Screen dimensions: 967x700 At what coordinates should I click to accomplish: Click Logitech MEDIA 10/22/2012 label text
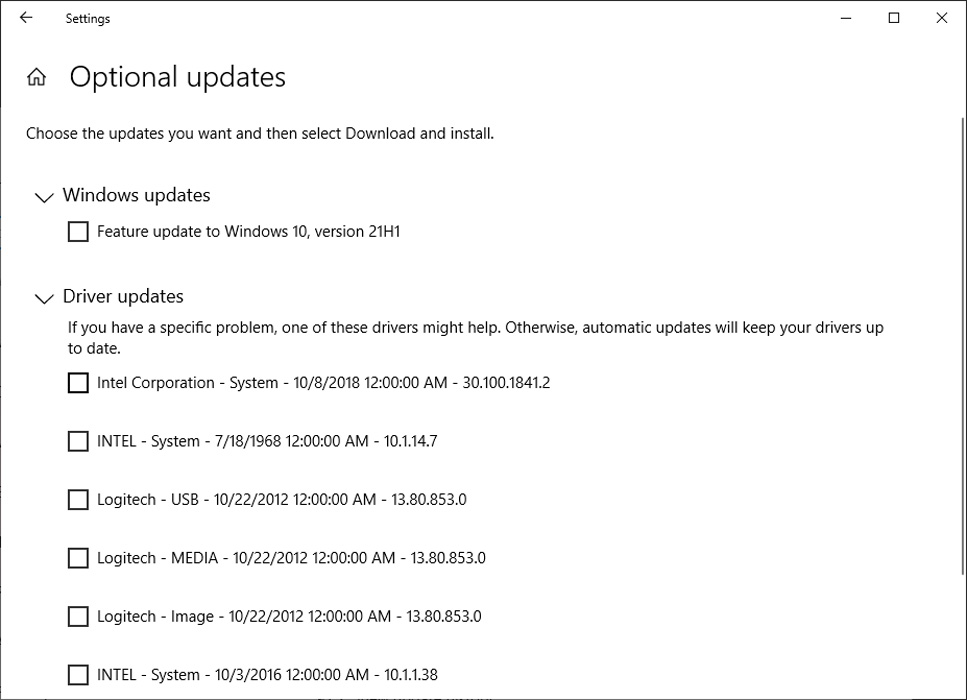(291, 558)
